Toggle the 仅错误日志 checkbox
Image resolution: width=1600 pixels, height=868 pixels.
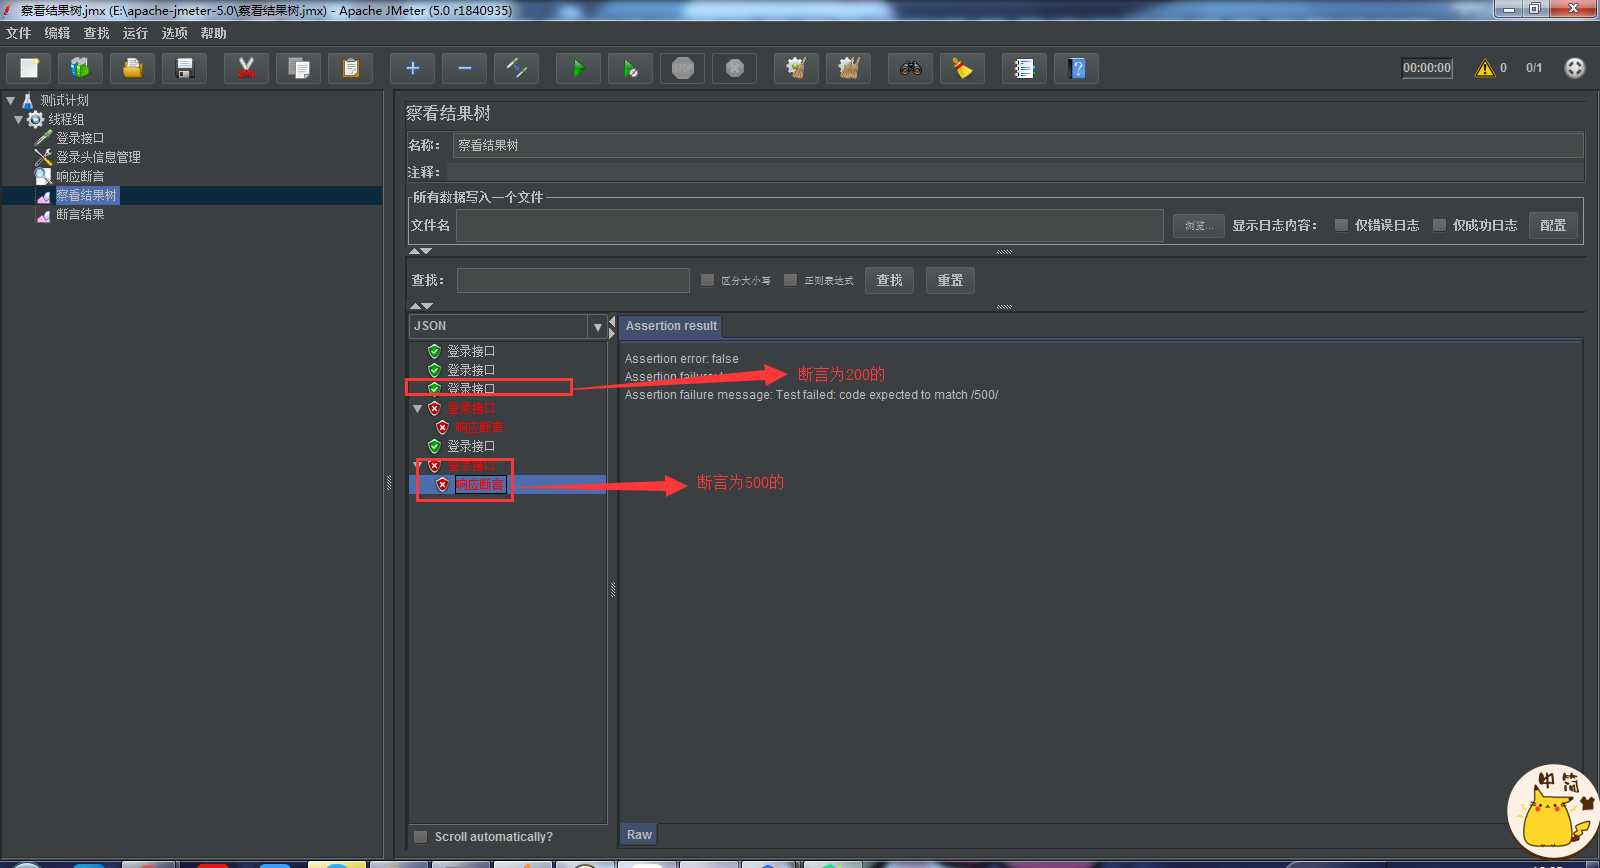click(1342, 225)
